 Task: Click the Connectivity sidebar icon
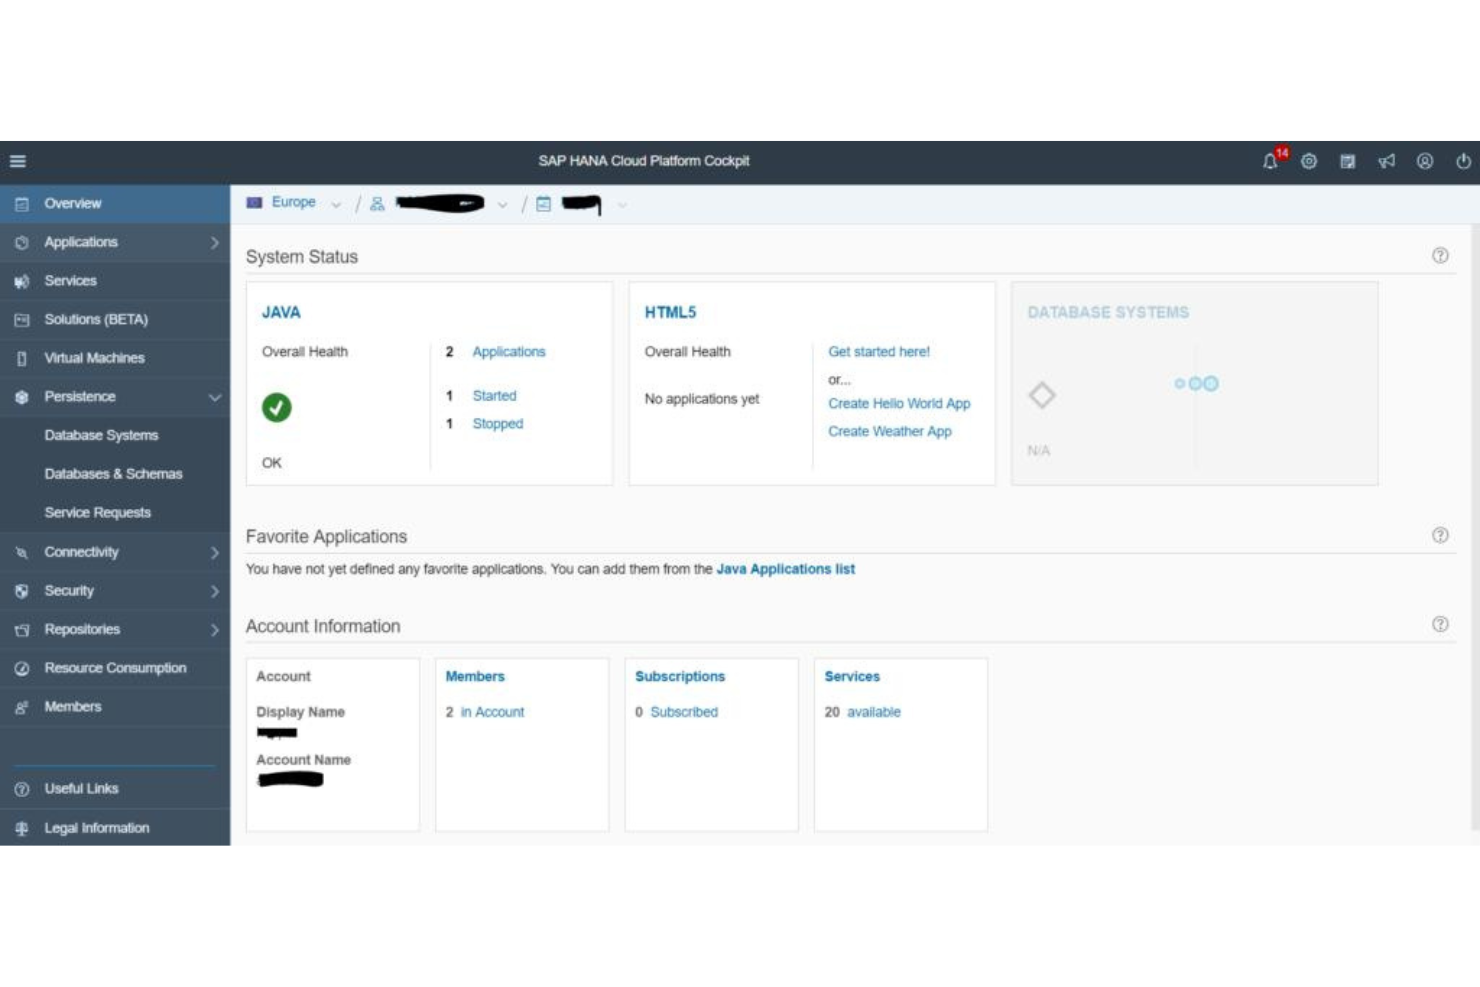pyautogui.click(x=21, y=551)
